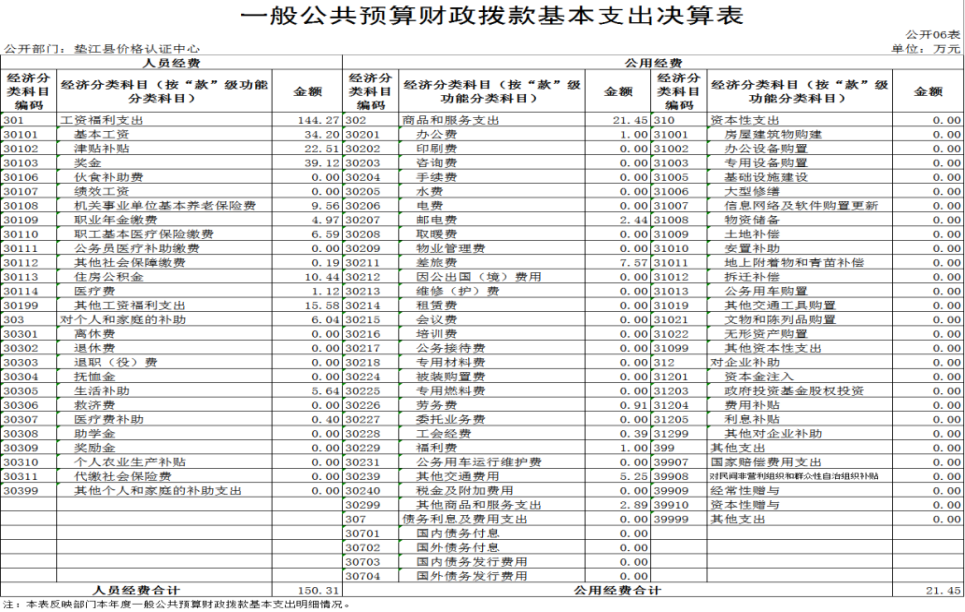Select the 公开06表 label
Image resolution: width=965 pixels, height=612 pixels.
tap(932, 35)
